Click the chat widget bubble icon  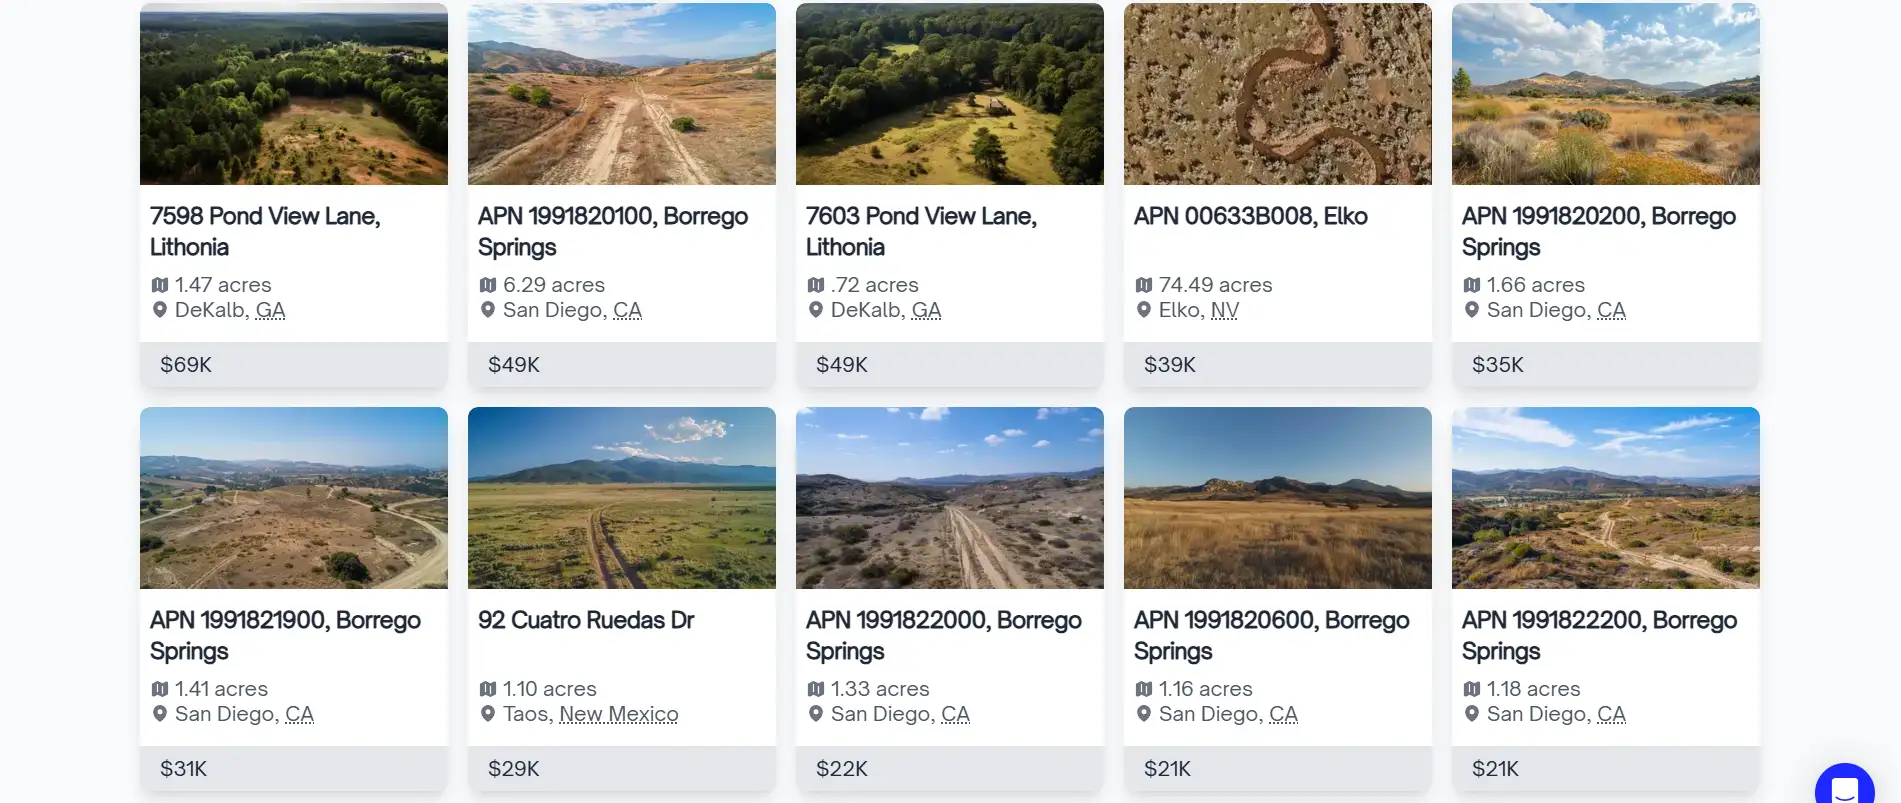pyautogui.click(x=1844, y=786)
